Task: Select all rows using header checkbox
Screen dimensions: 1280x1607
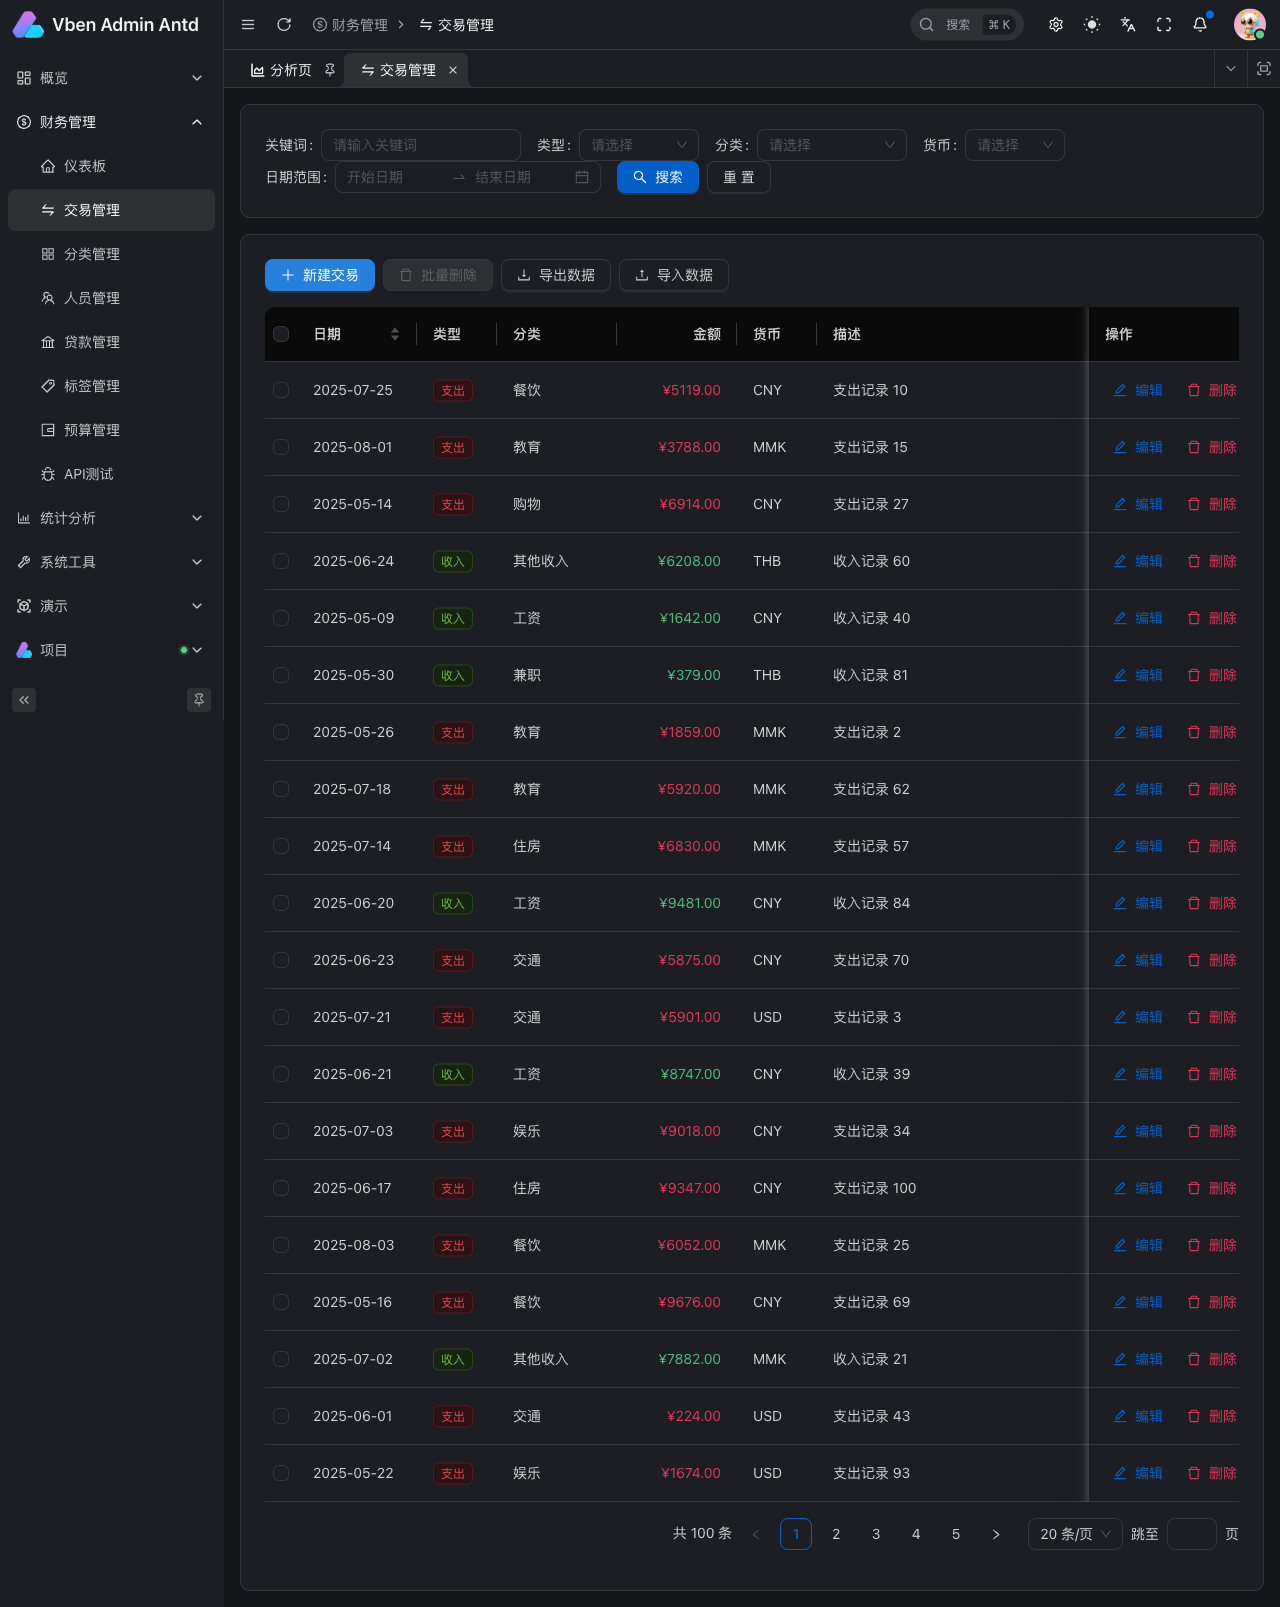Action: point(281,334)
